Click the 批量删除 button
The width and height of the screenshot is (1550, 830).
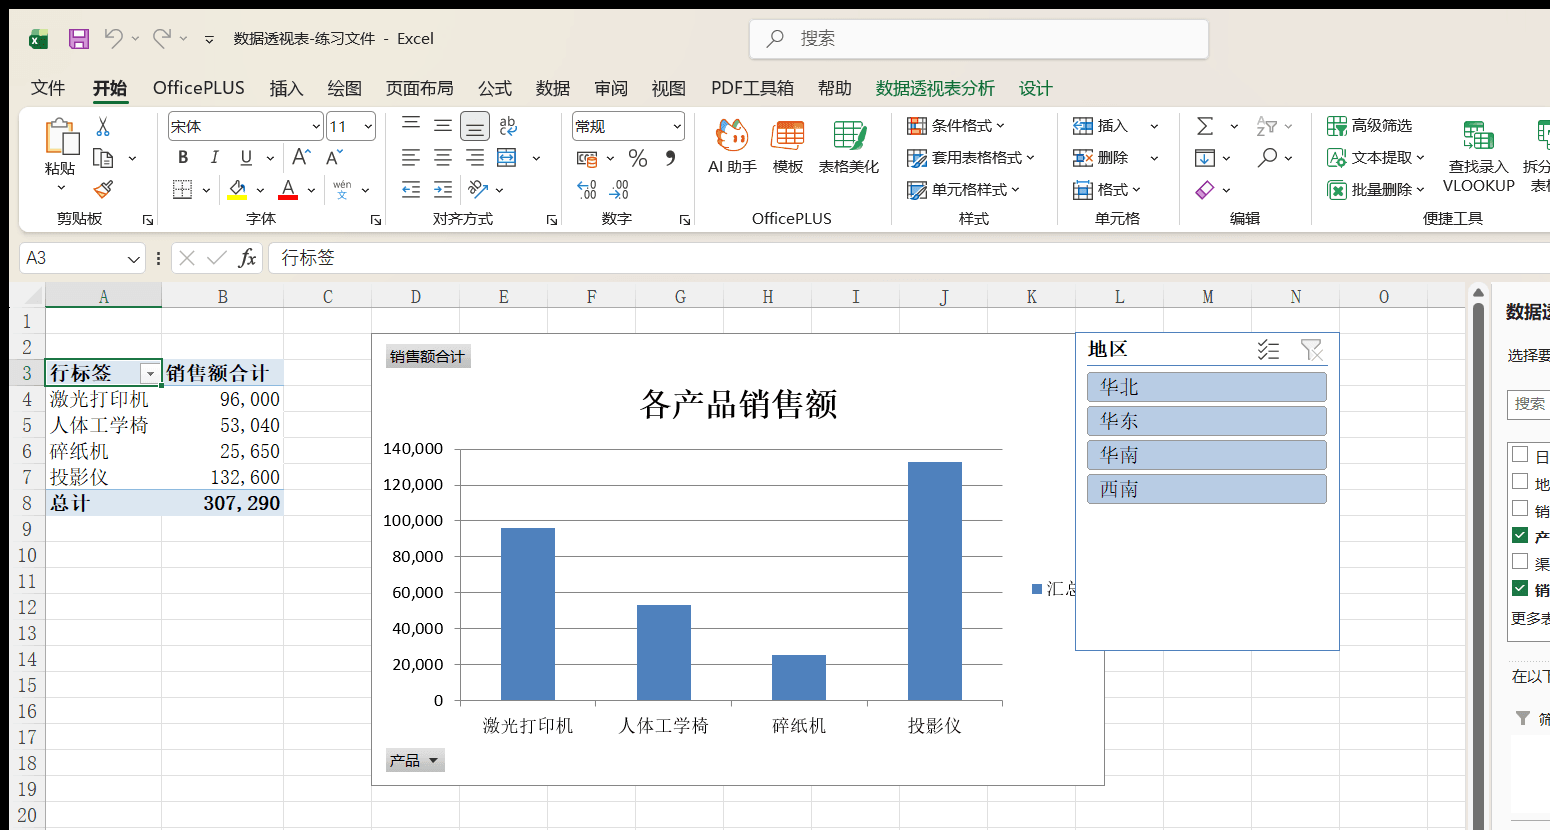[x=1376, y=190]
